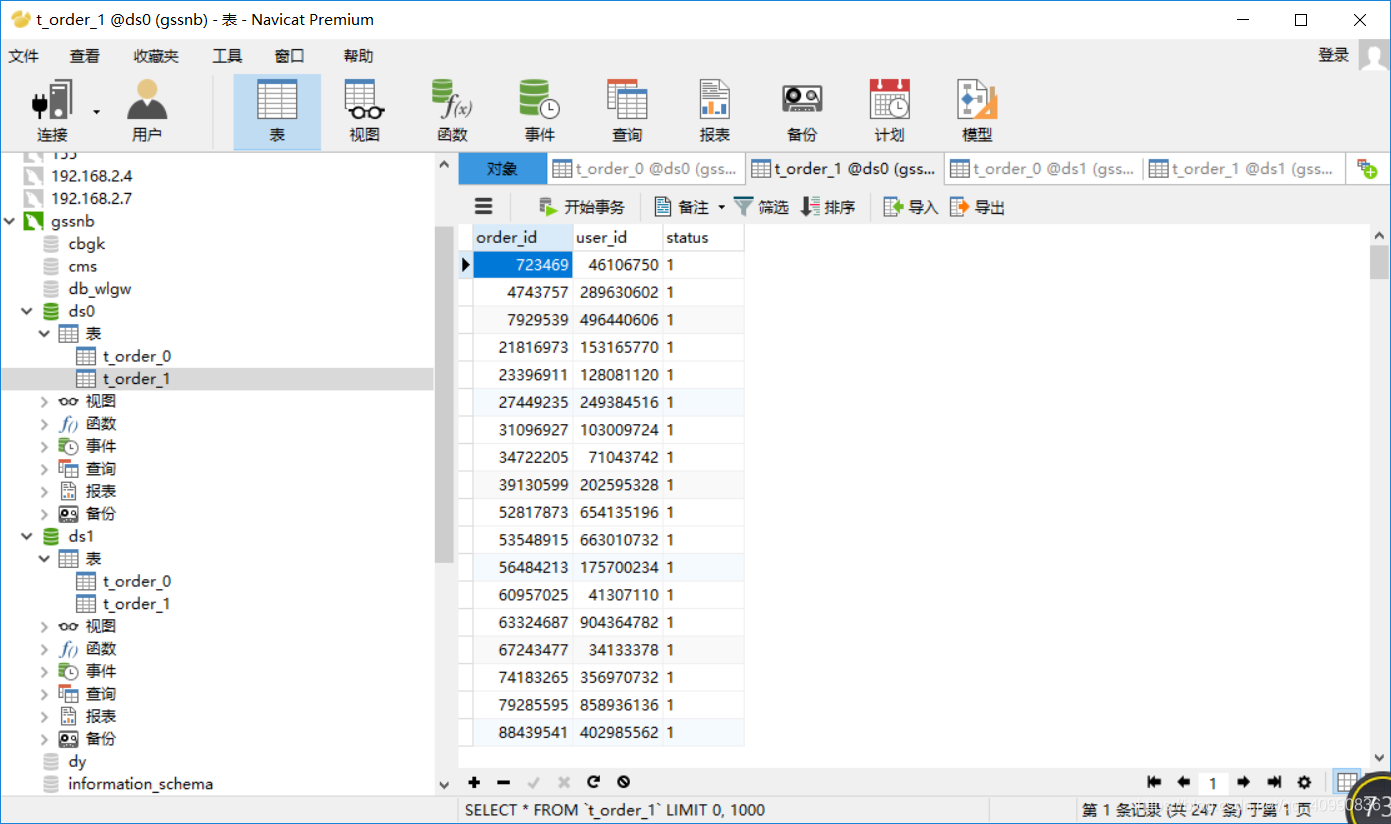The height and width of the screenshot is (824, 1391).
Task: Go to last page of records
Action: click(x=1274, y=782)
